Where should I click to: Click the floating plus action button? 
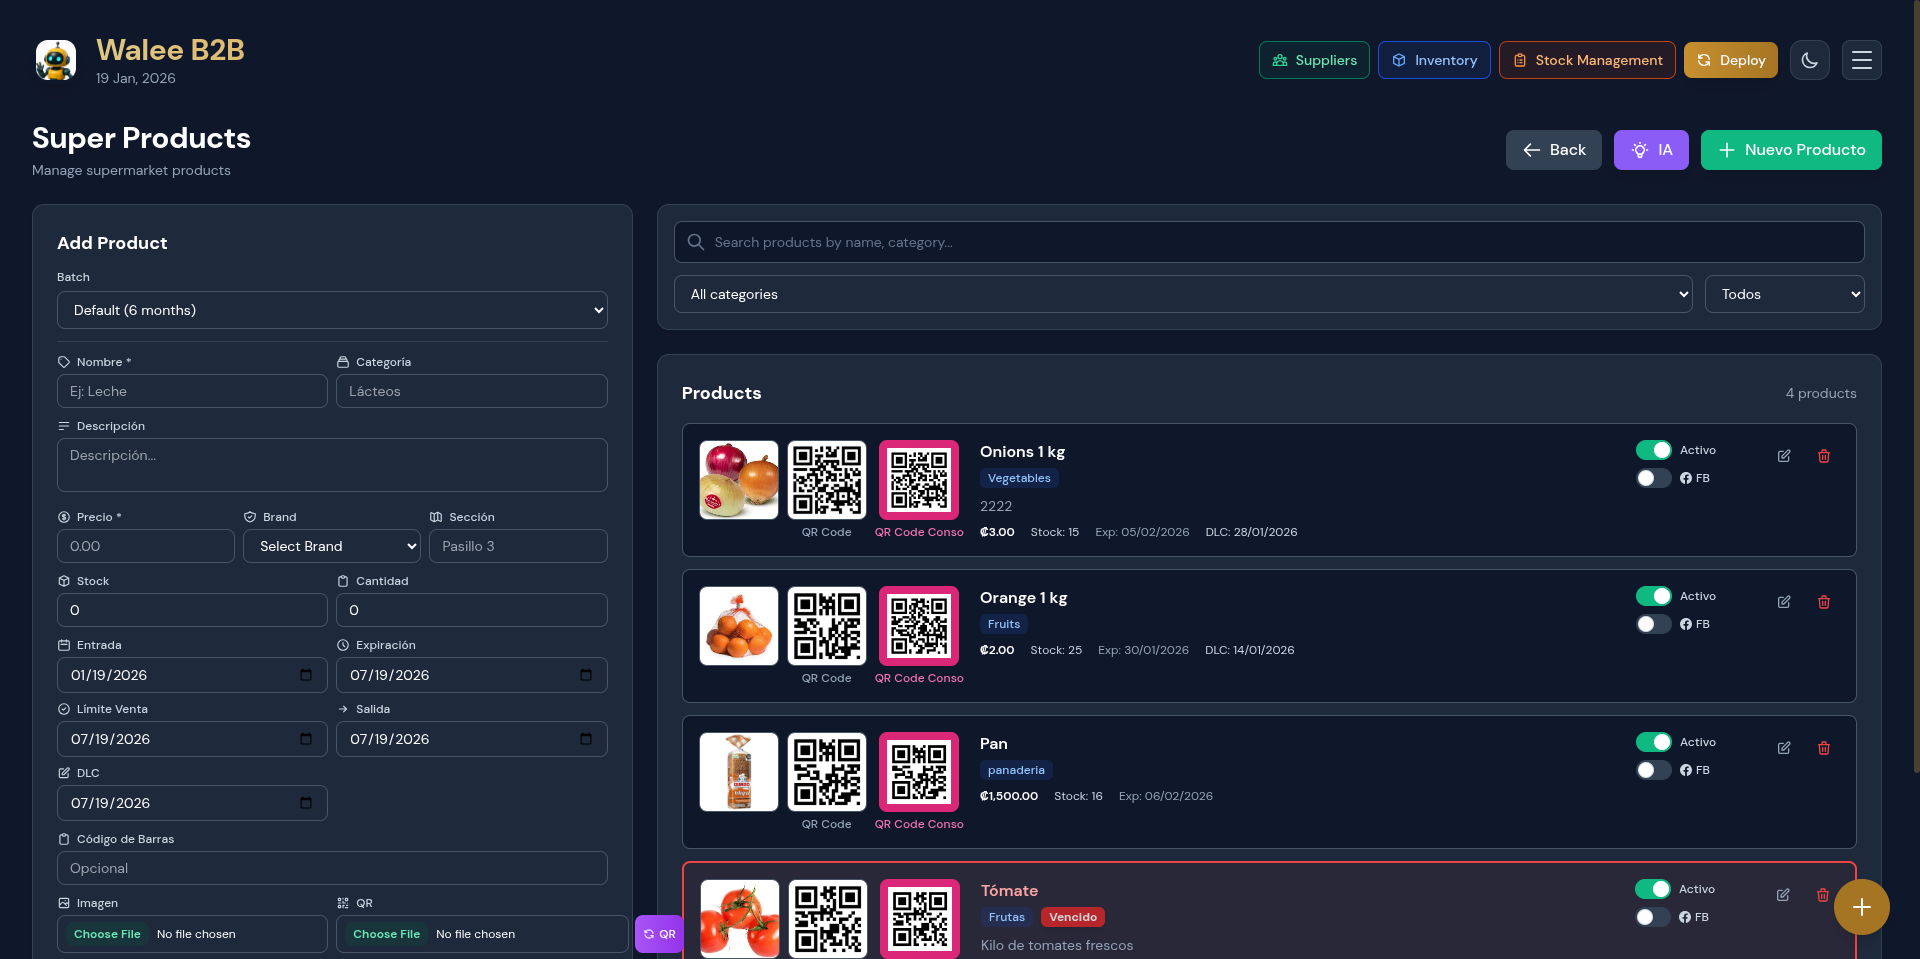[x=1862, y=907]
